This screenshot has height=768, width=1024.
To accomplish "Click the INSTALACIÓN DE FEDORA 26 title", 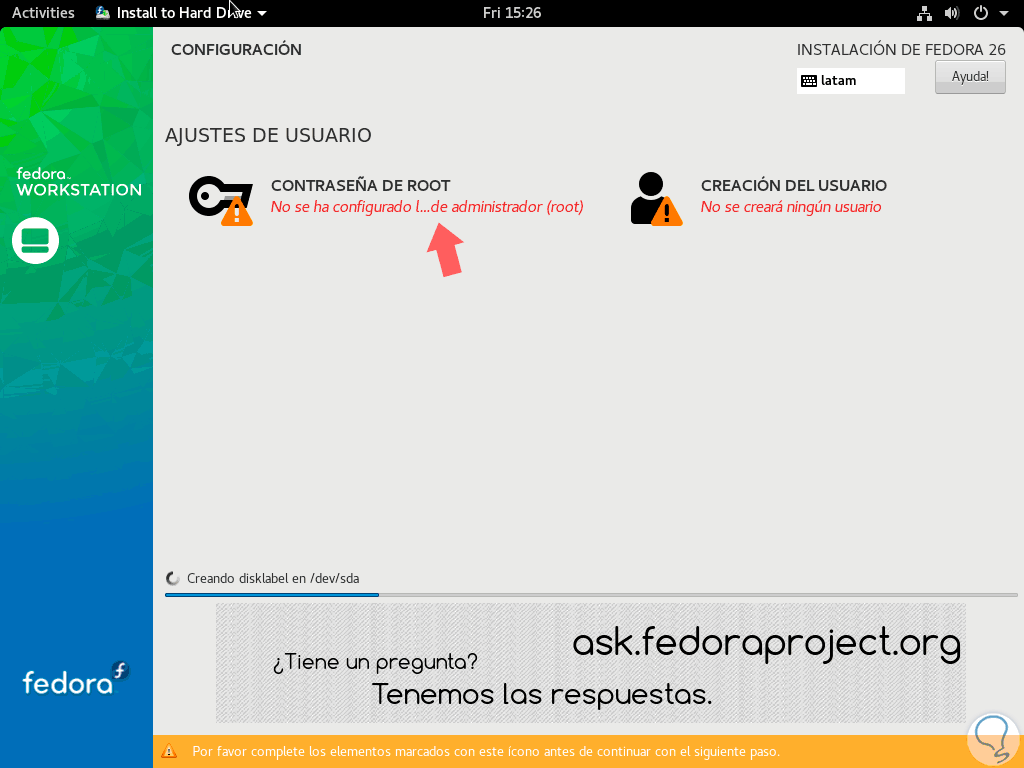I will pyautogui.click(x=901, y=50).
